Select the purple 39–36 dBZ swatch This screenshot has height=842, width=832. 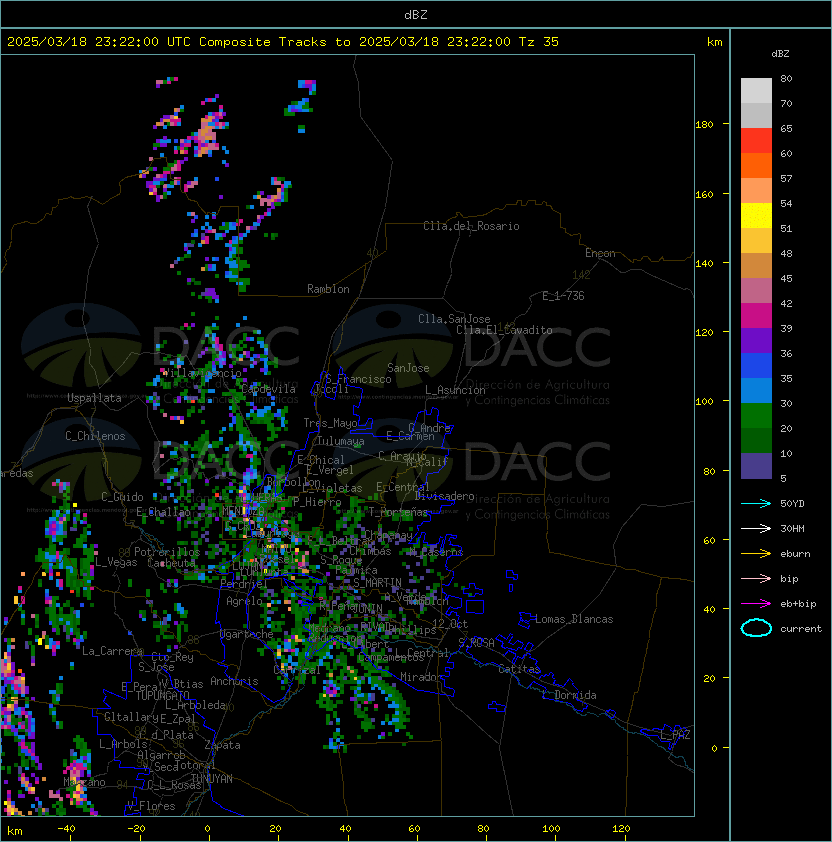pos(756,340)
